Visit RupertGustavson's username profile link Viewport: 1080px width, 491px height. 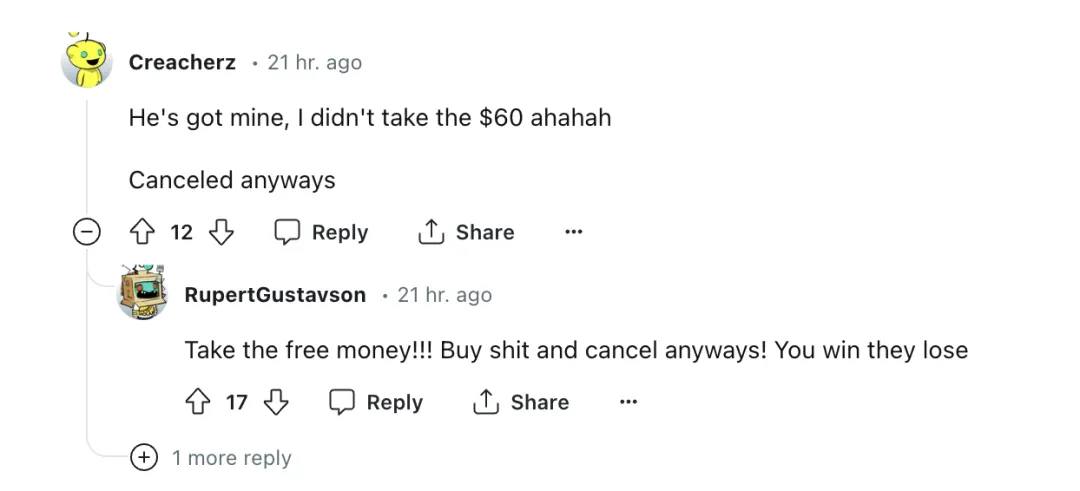pyautogui.click(x=275, y=295)
